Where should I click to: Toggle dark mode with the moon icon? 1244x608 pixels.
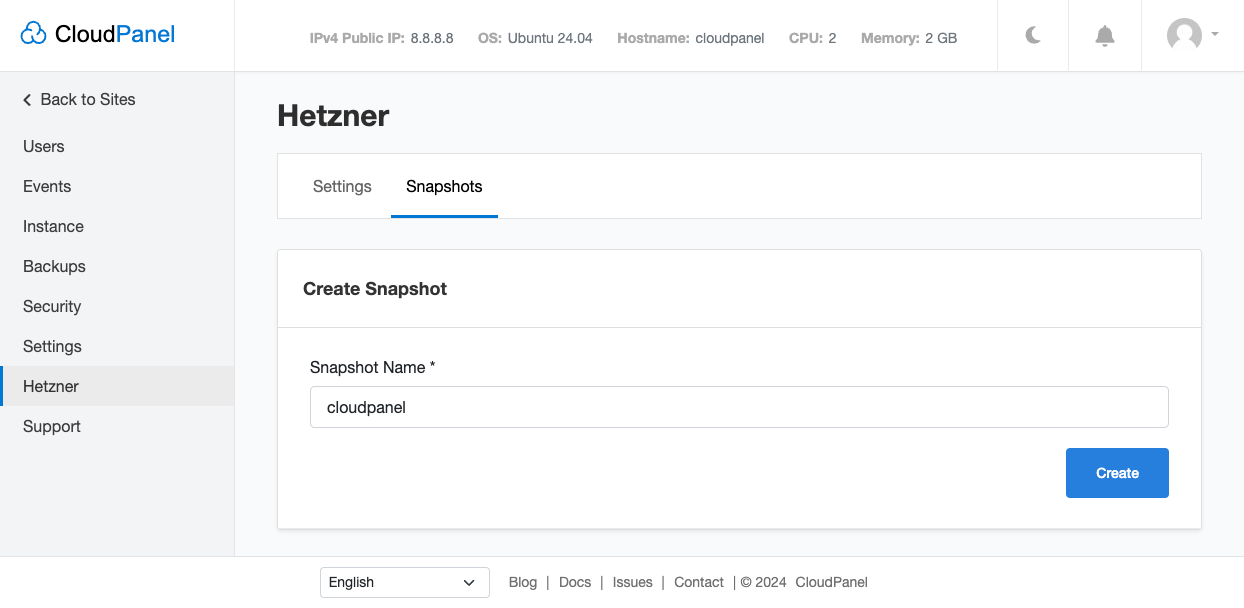tap(1033, 36)
